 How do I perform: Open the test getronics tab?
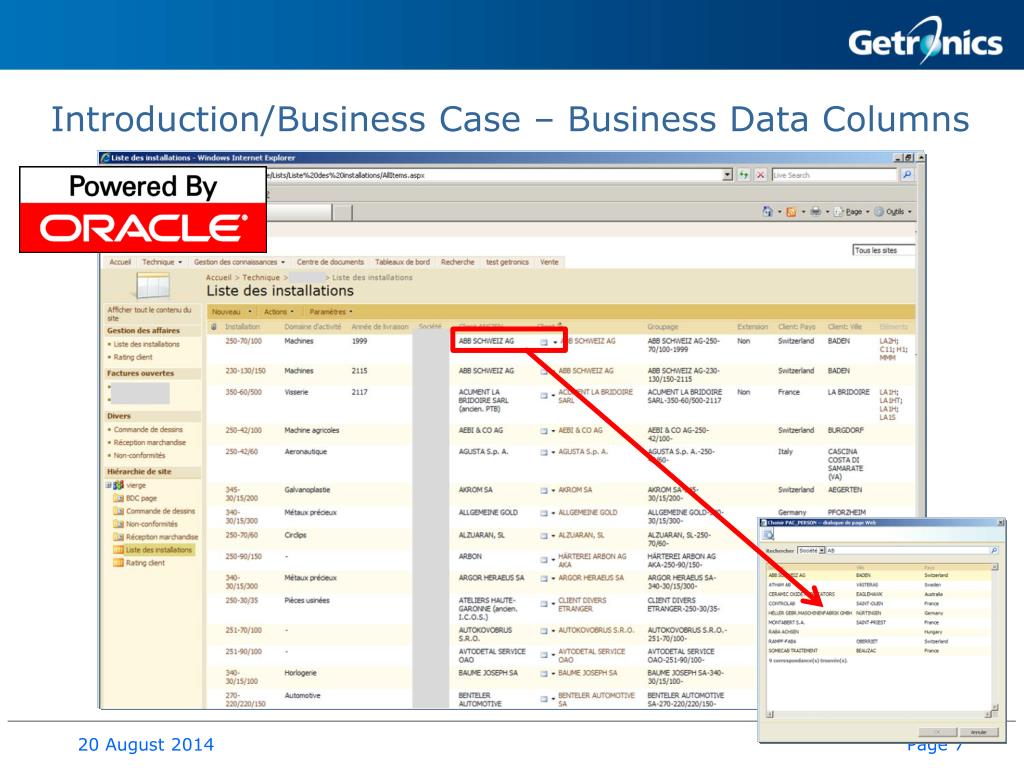click(x=507, y=262)
